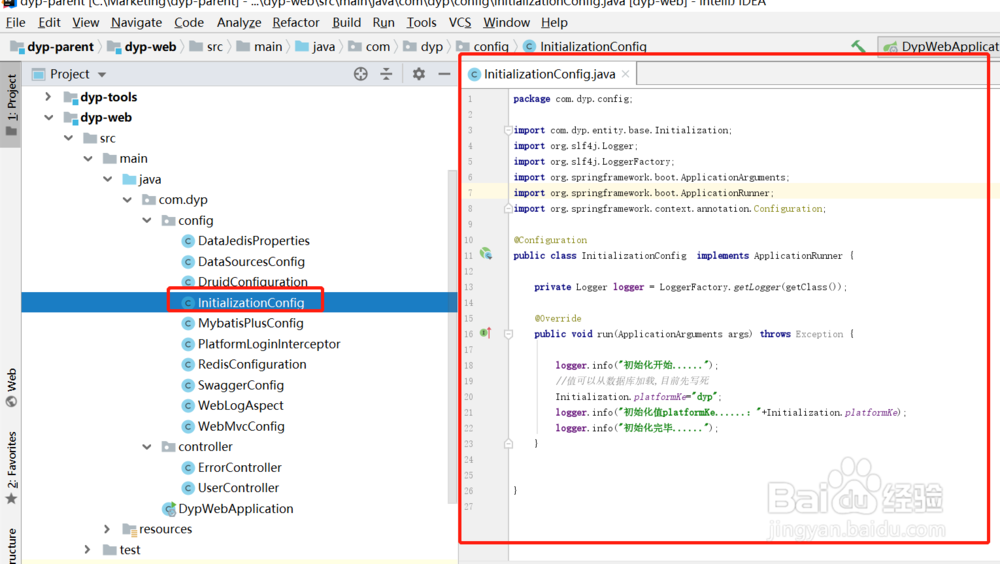Open the Web tool window sidebar button
This screenshot has width=1000, height=564.
click(x=11, y=387)
